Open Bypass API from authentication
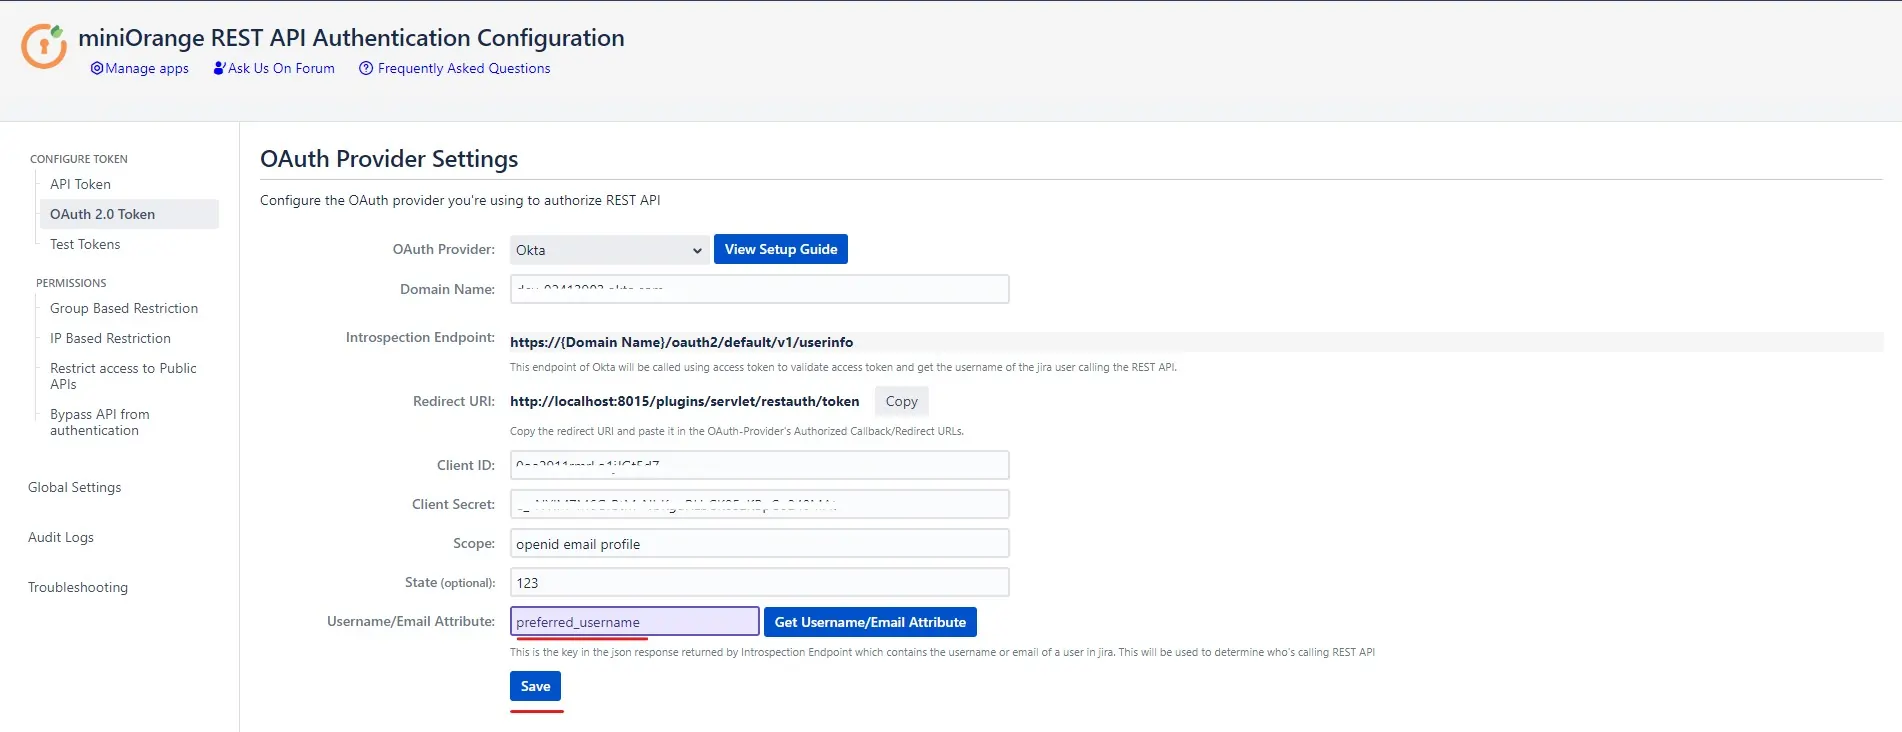Screen dimensions: 1902x732 click(x=100, y=422)
